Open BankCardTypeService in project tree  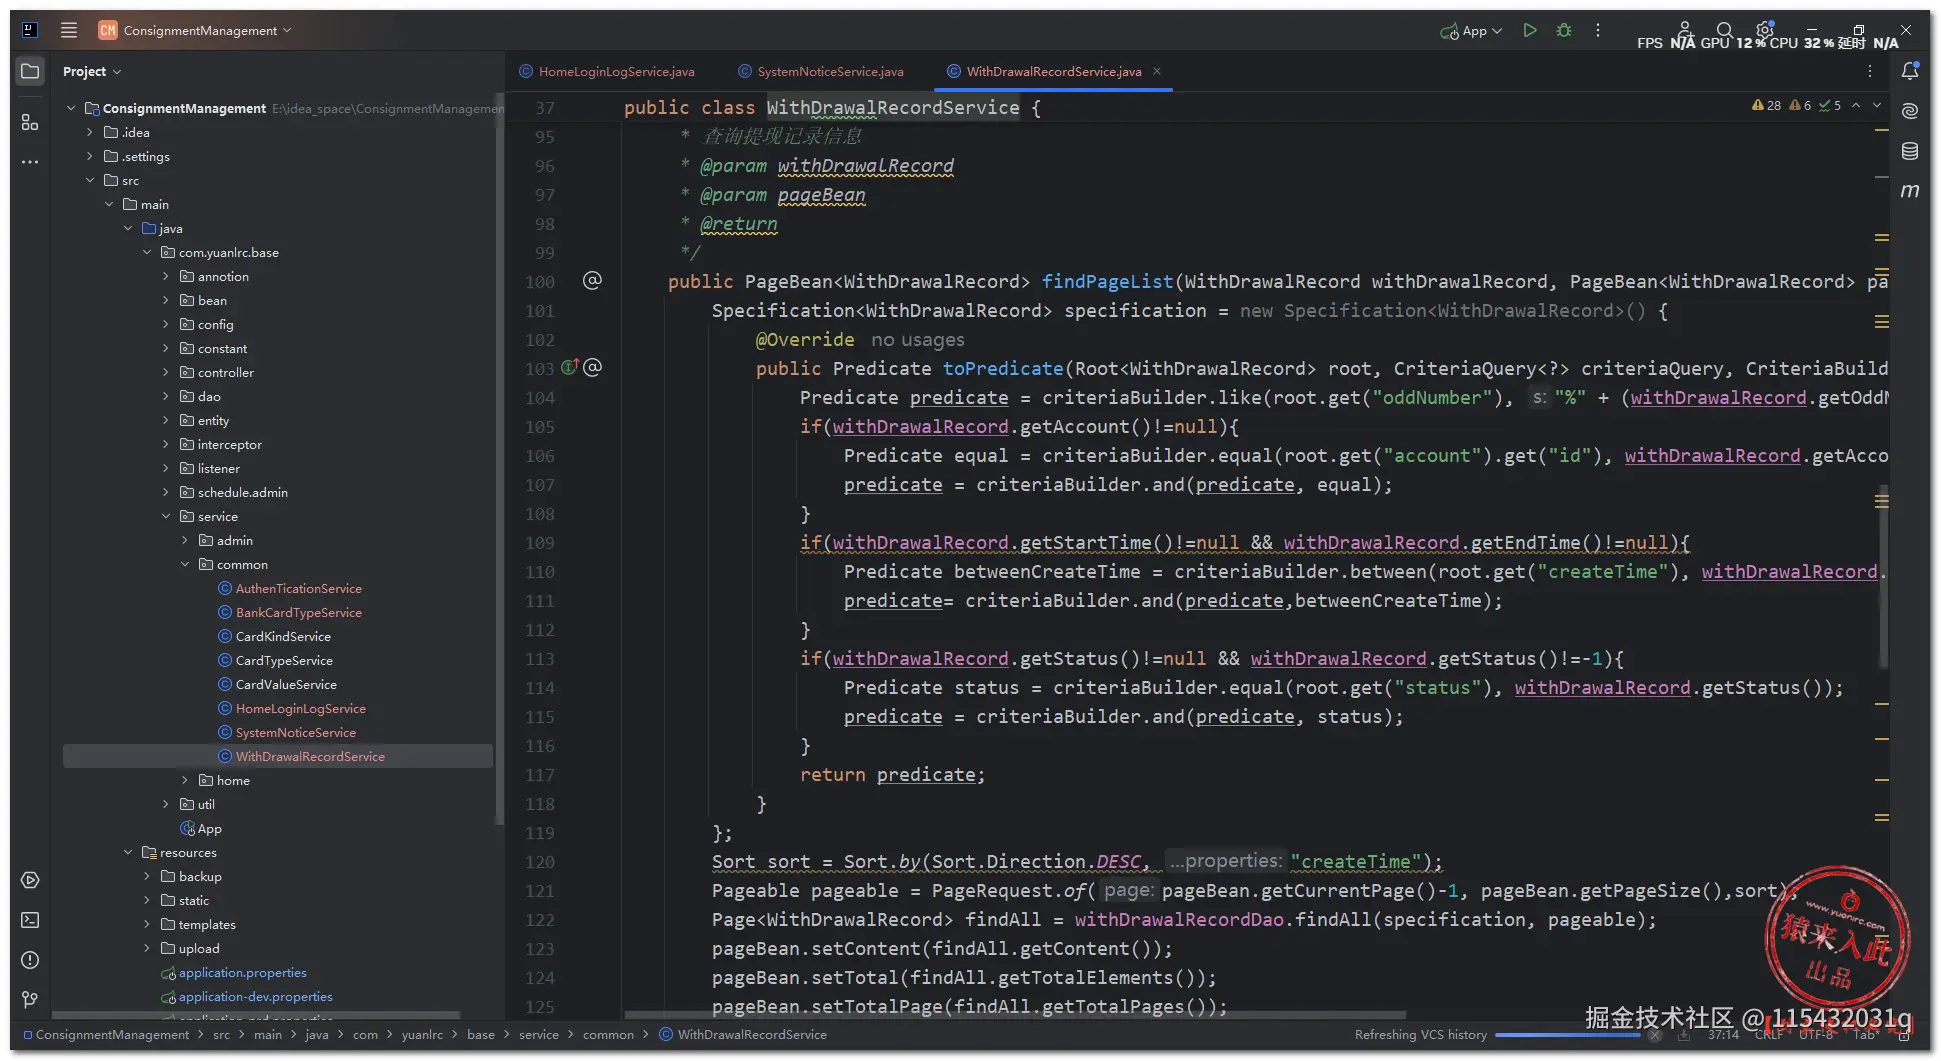click(x=299, y=612)
